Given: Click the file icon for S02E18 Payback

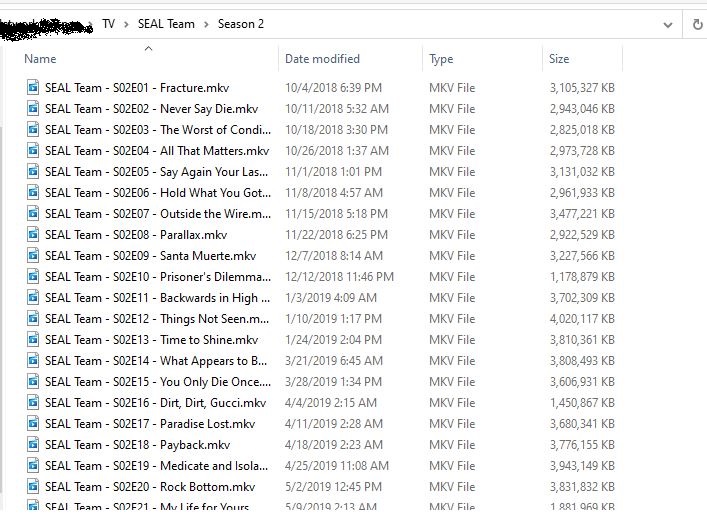Looking at the screenshot, I should 33,445.
